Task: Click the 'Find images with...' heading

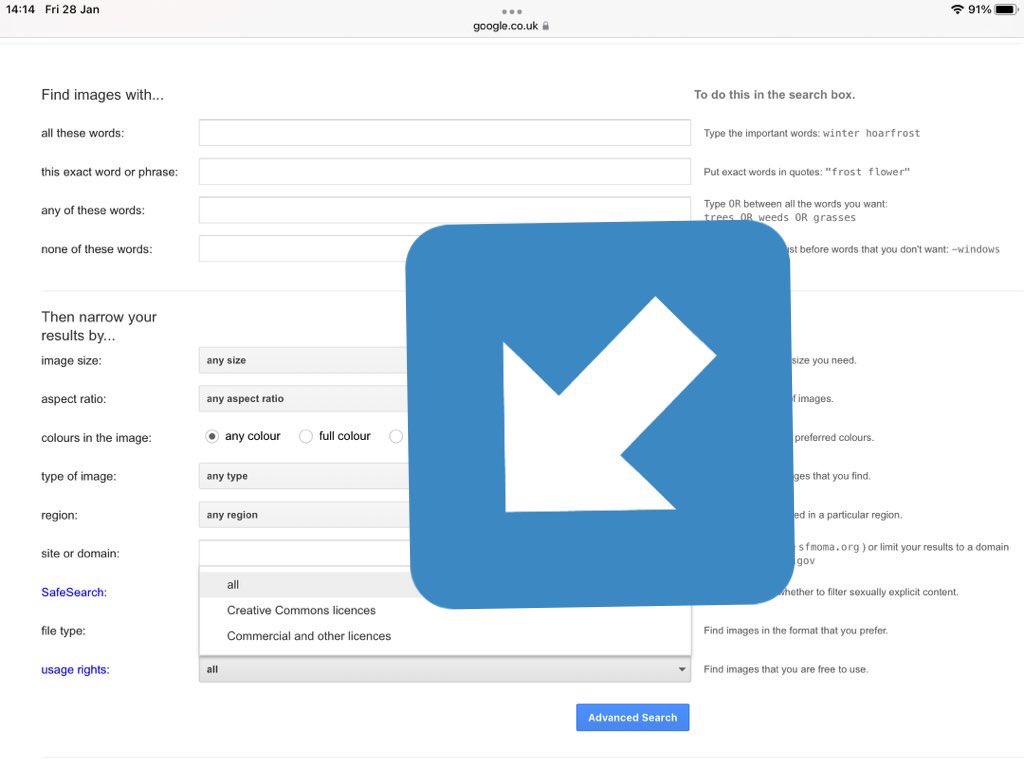Action: click(x=103, y=95)
